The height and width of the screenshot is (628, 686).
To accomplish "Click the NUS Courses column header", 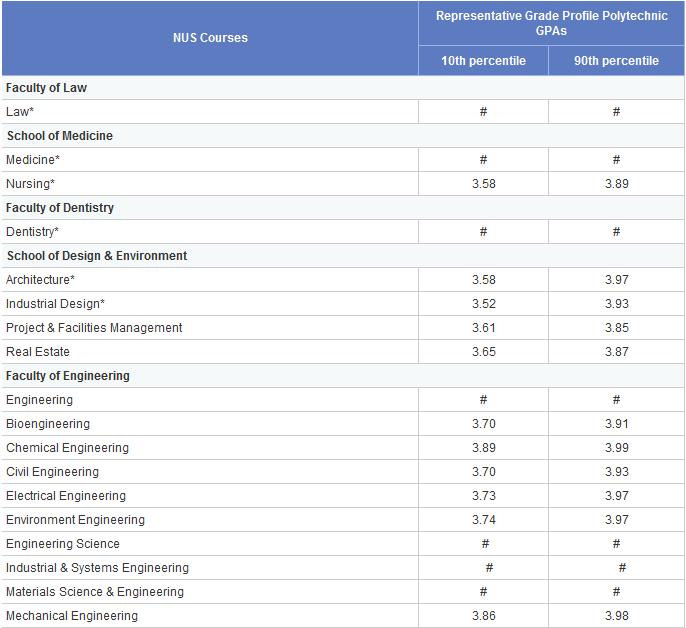I will [x=210, y=38].
